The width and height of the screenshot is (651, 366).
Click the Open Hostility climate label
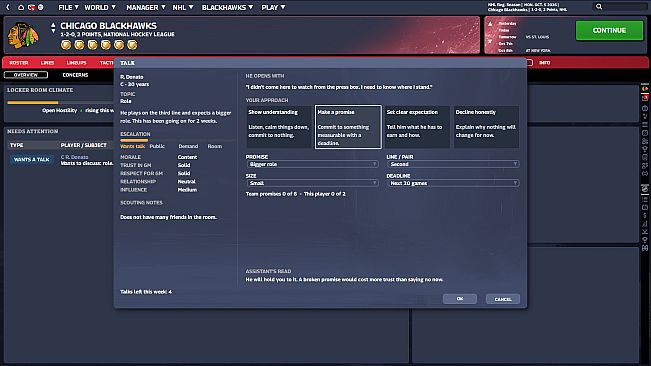59,110
